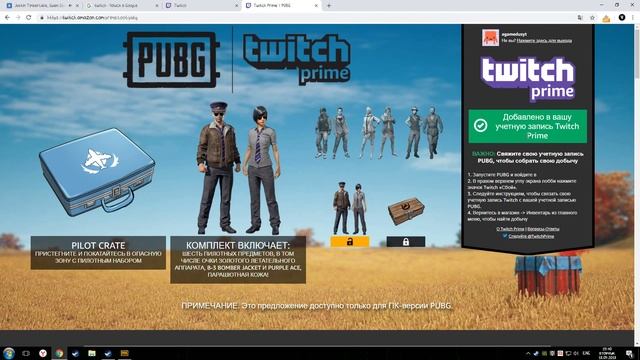Click the first pair of greyed-out character skins
640x360 pixels.
(x=332, y=133)
